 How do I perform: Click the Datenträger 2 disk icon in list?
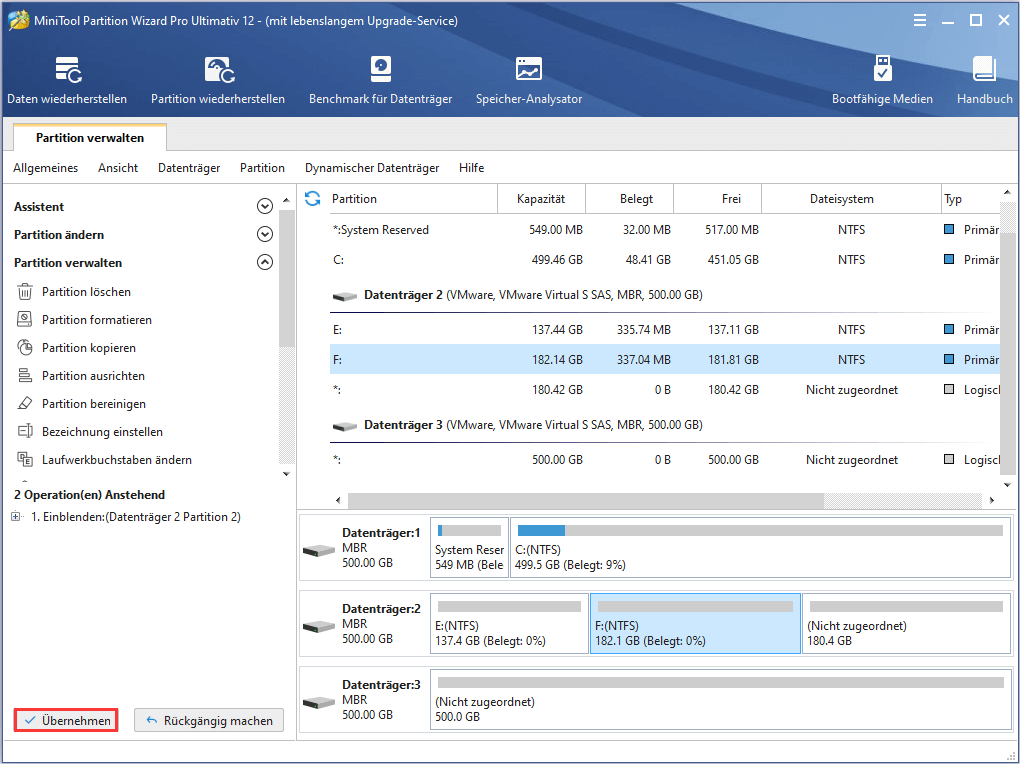click(x=345, y=296)
